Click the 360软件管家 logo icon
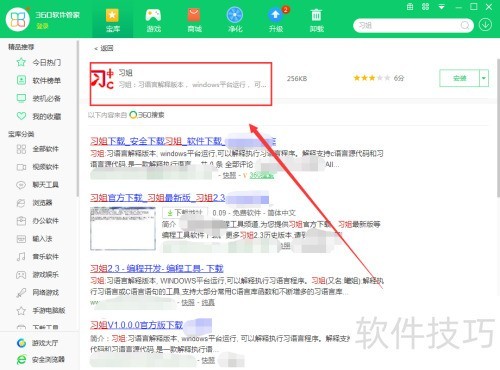Screen dimensions: 500x370 pyautogui.click(x=18, y=19)
